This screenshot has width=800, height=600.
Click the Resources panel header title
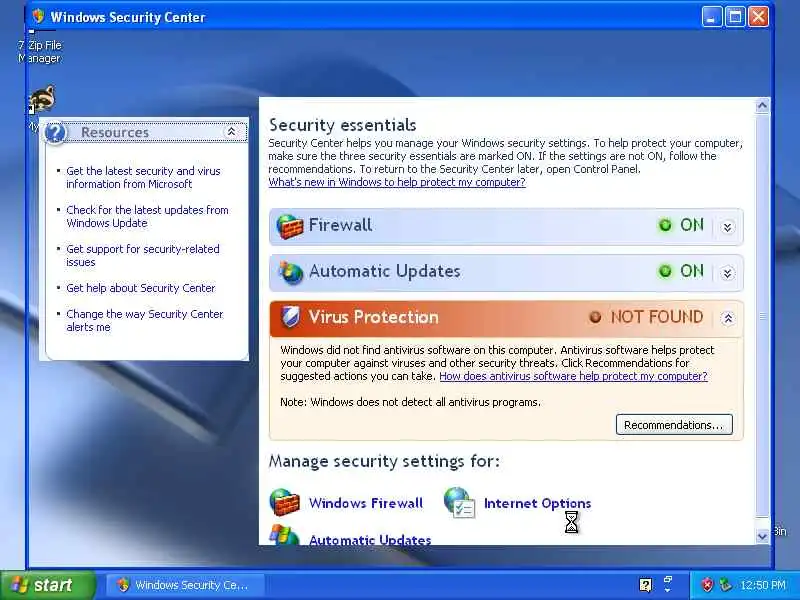point(115,132)
